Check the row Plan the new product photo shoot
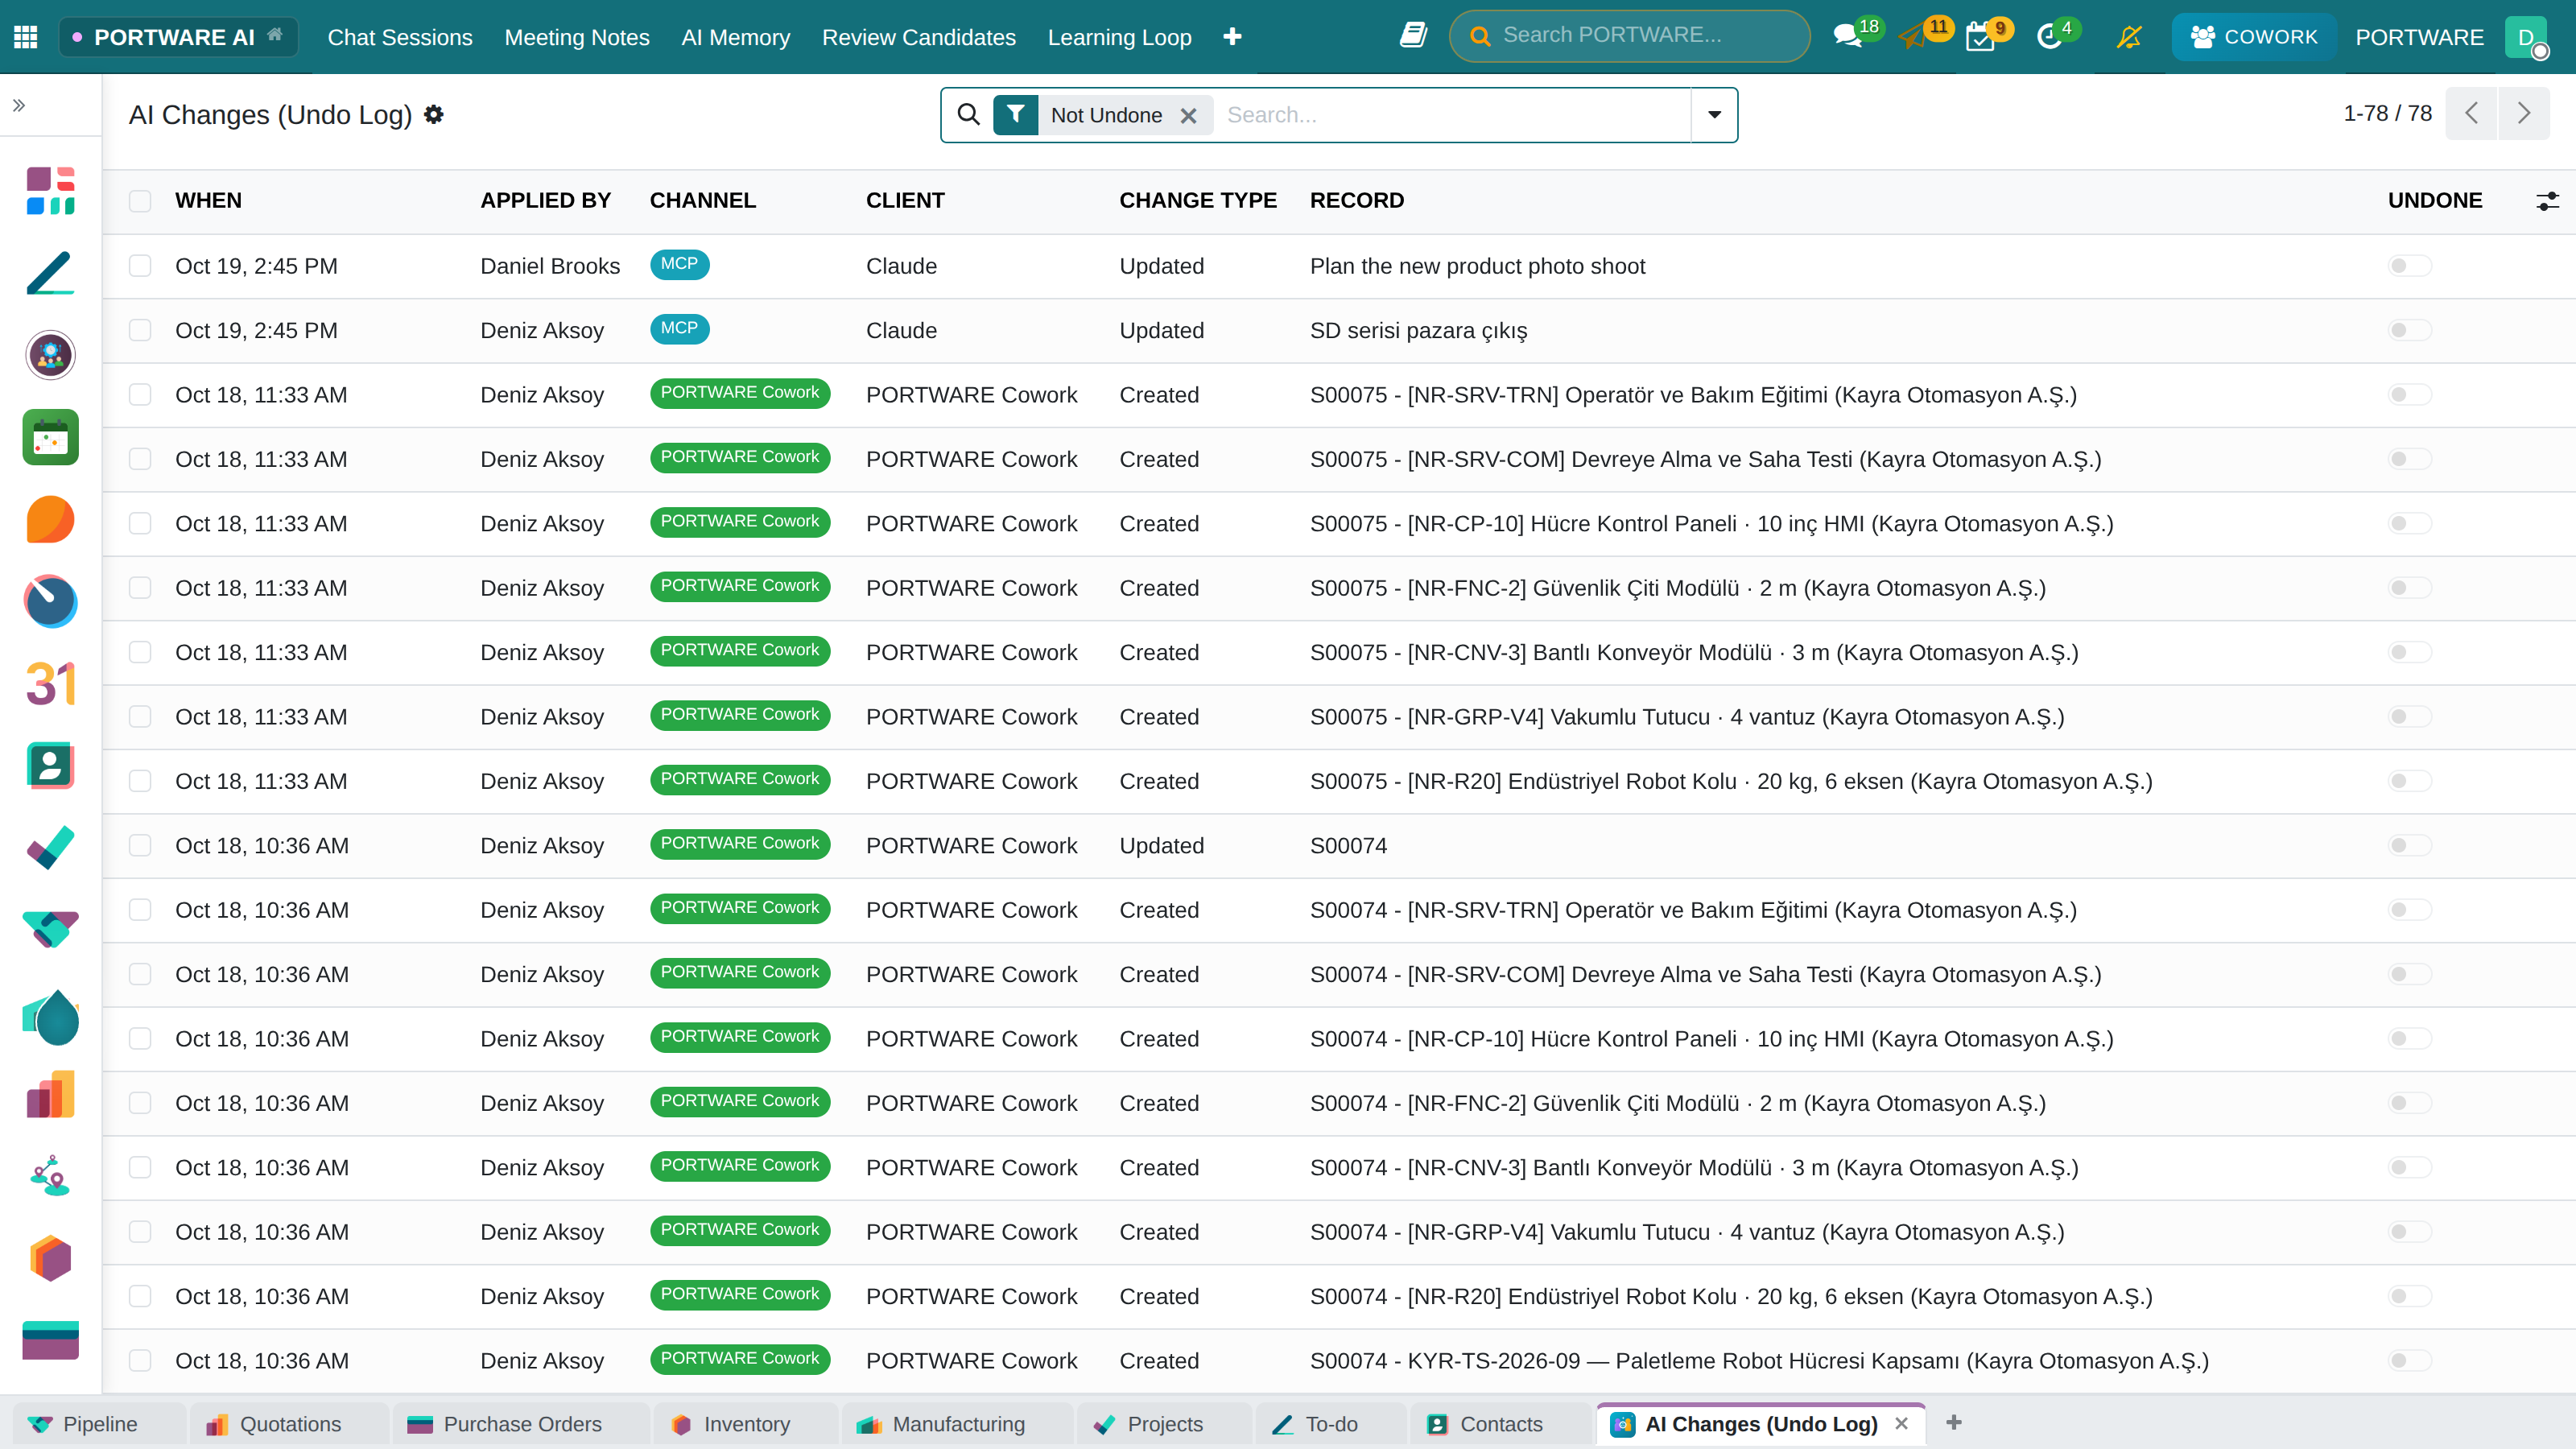 click(x=140, y=266)
